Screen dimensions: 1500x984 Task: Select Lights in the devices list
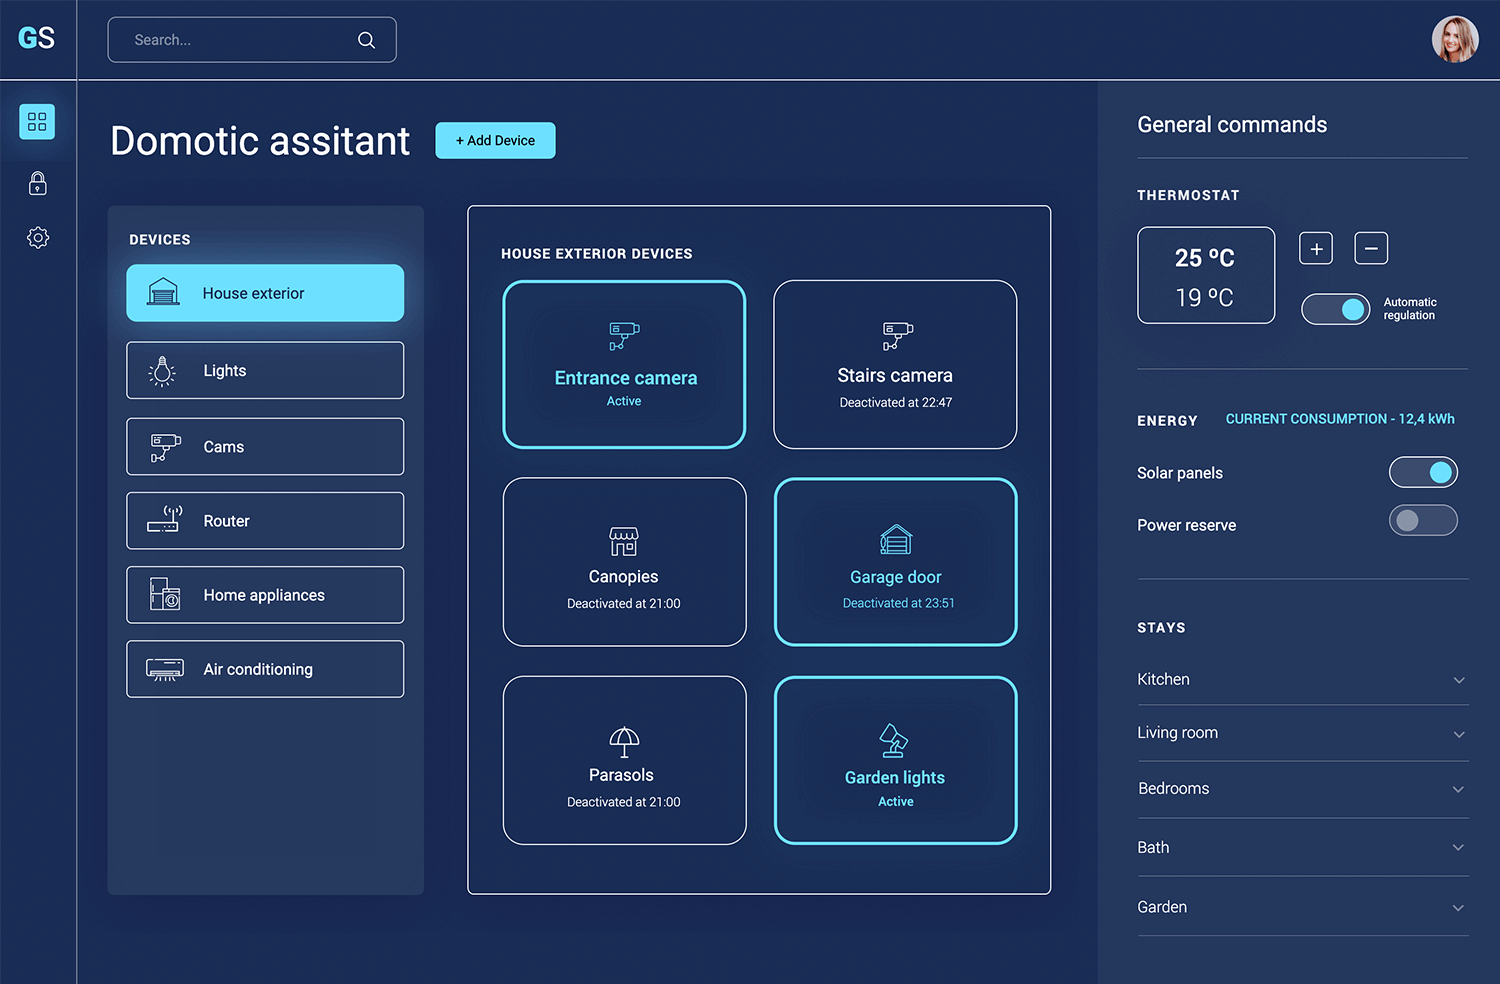pyautogui.click(x=265, y=370)
